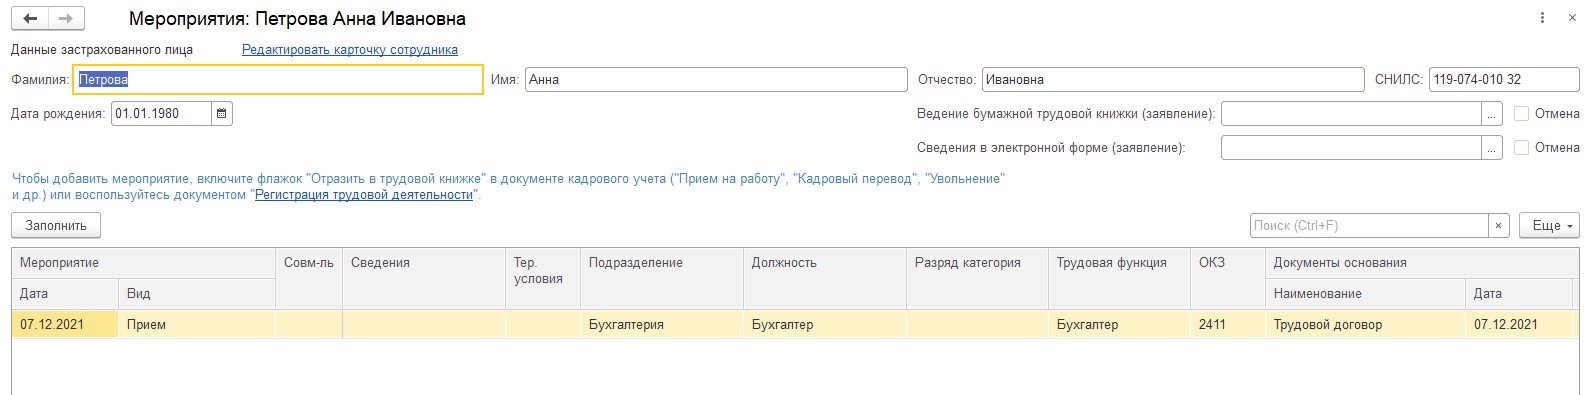Sort by the Дата subcolumn under Мероприятие
Viewport: 1595px width, 395px height.
pos(65,294)
